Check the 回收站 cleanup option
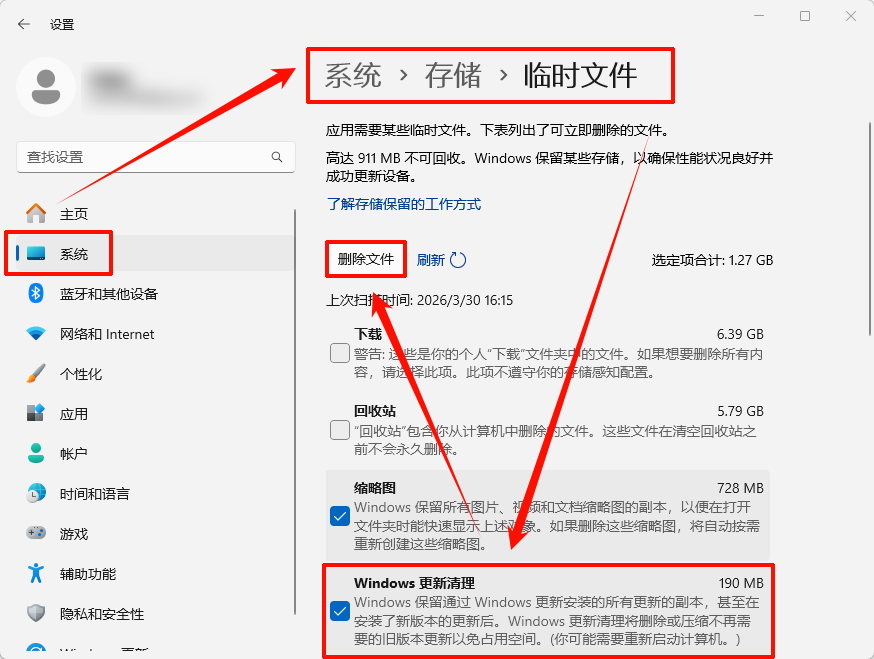874x659 pixels. pos(339,429)
